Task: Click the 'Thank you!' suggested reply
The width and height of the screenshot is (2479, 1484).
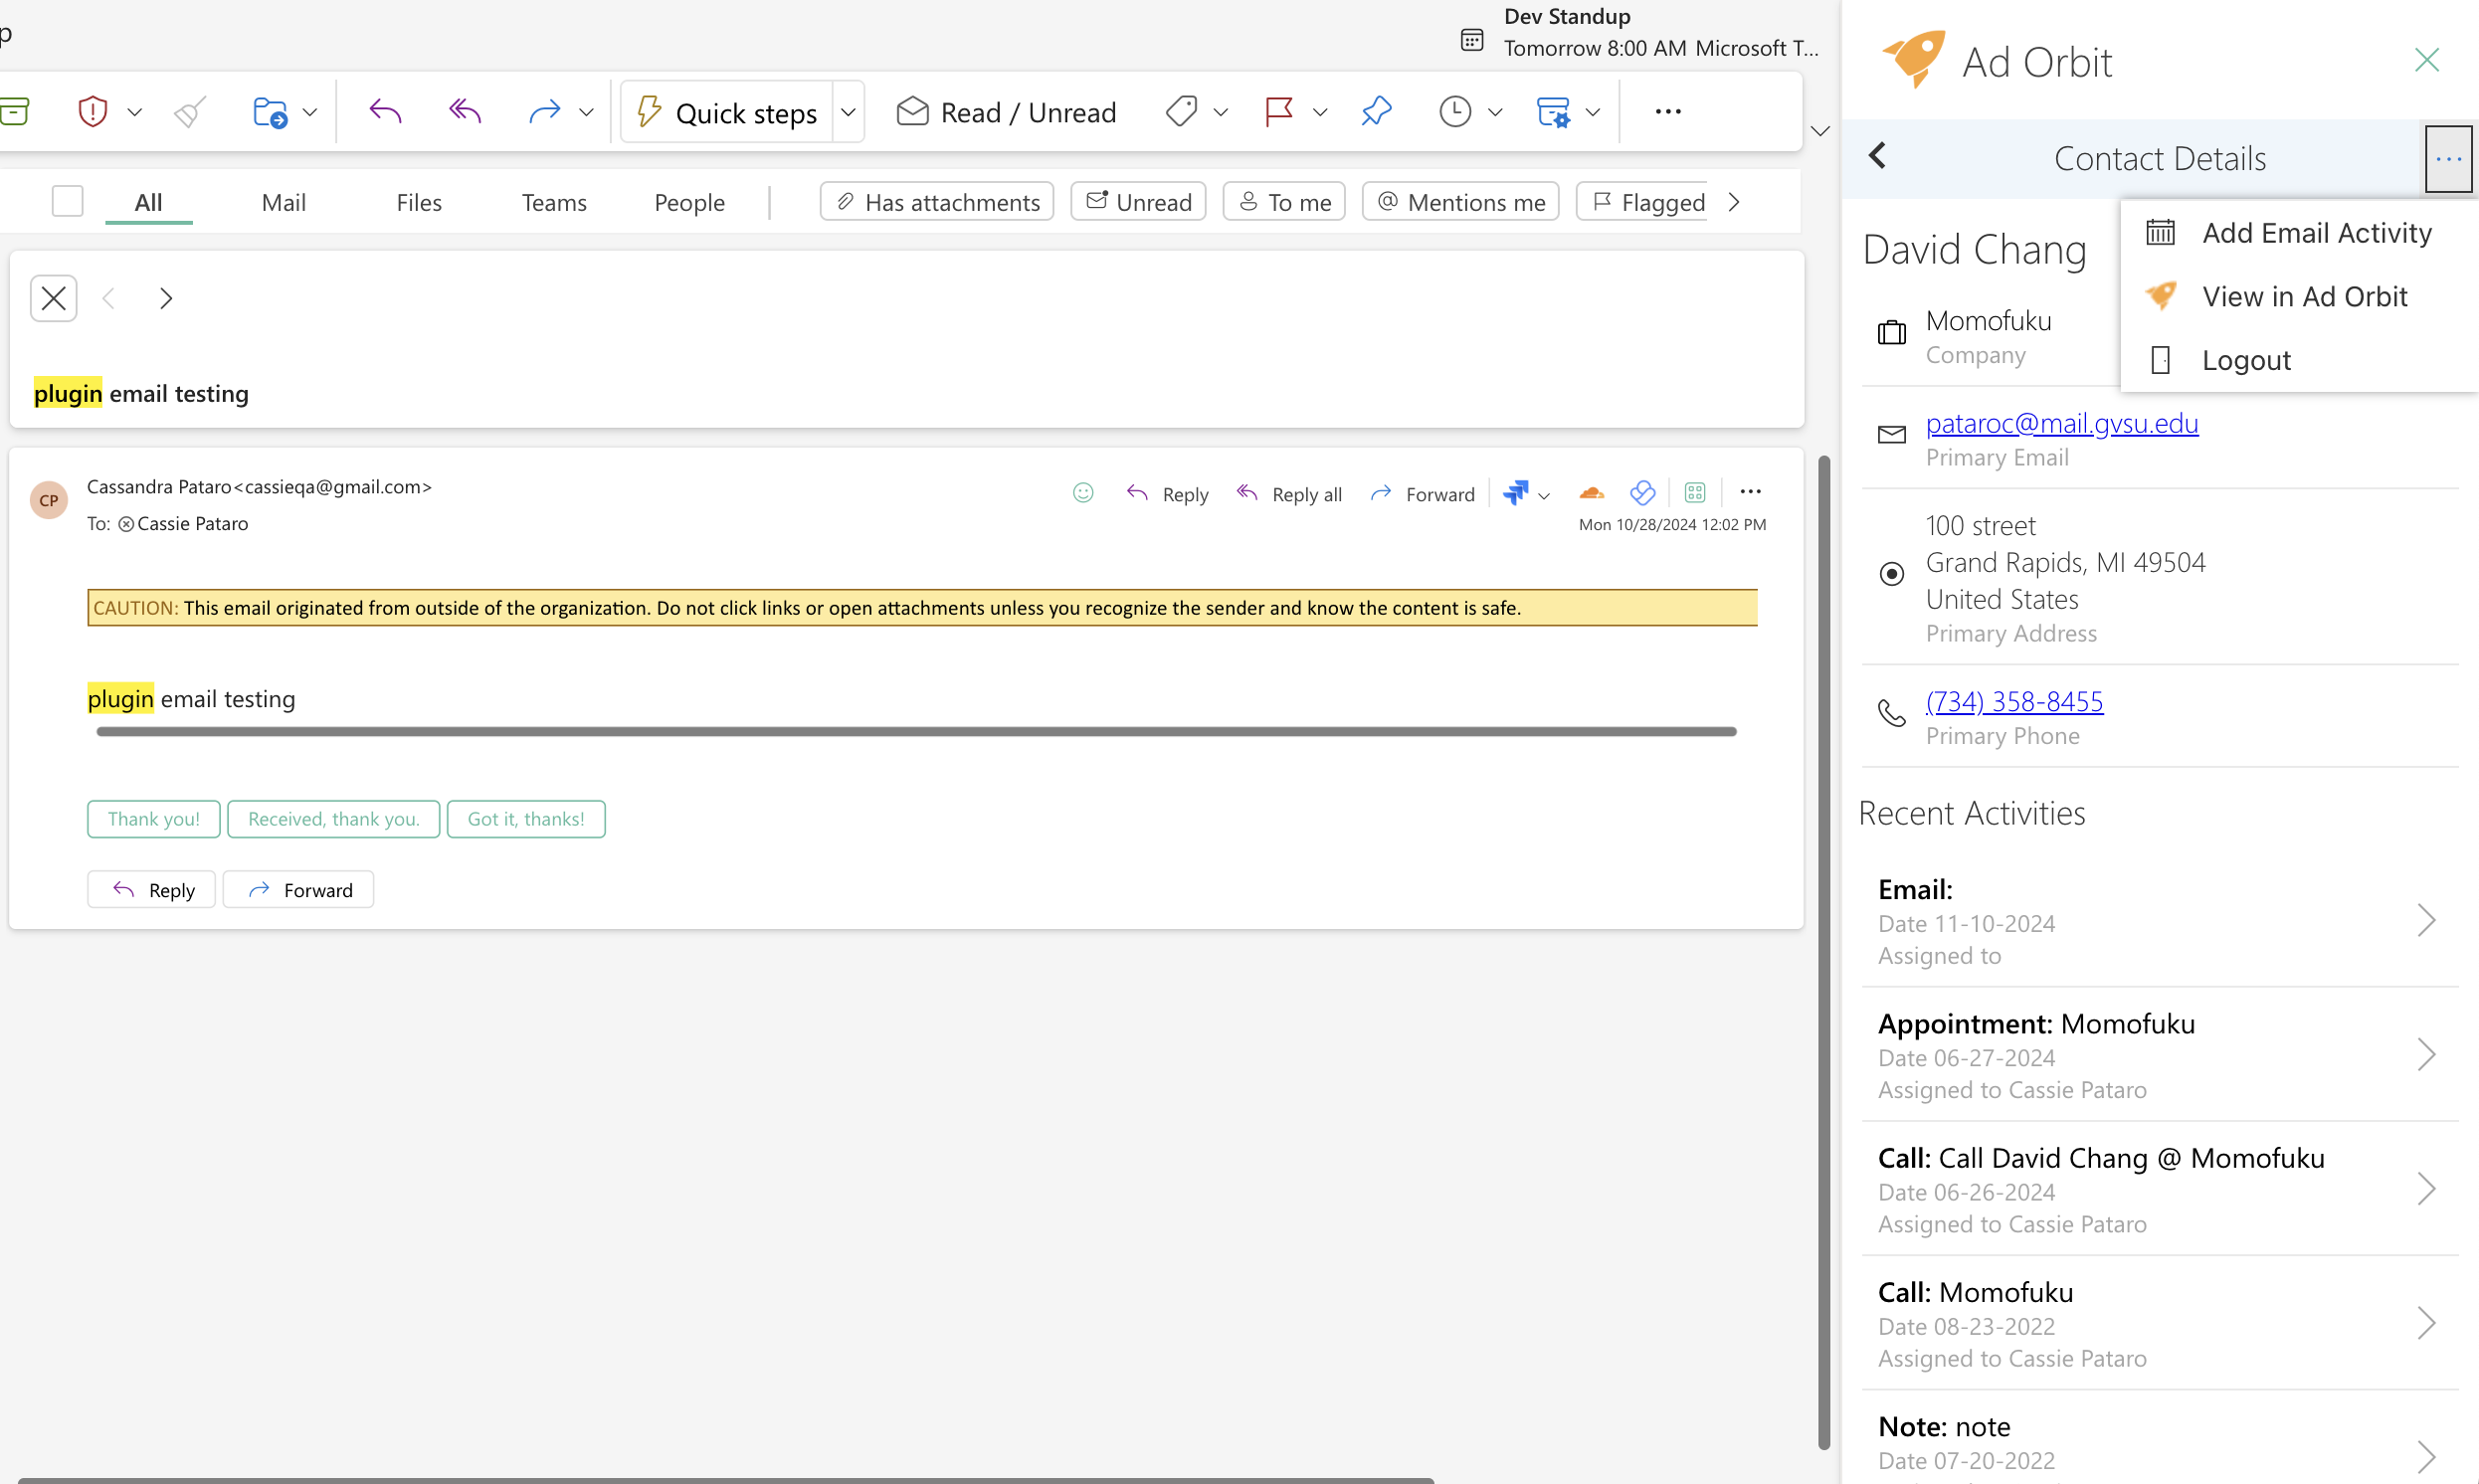Action: [154, 819]
